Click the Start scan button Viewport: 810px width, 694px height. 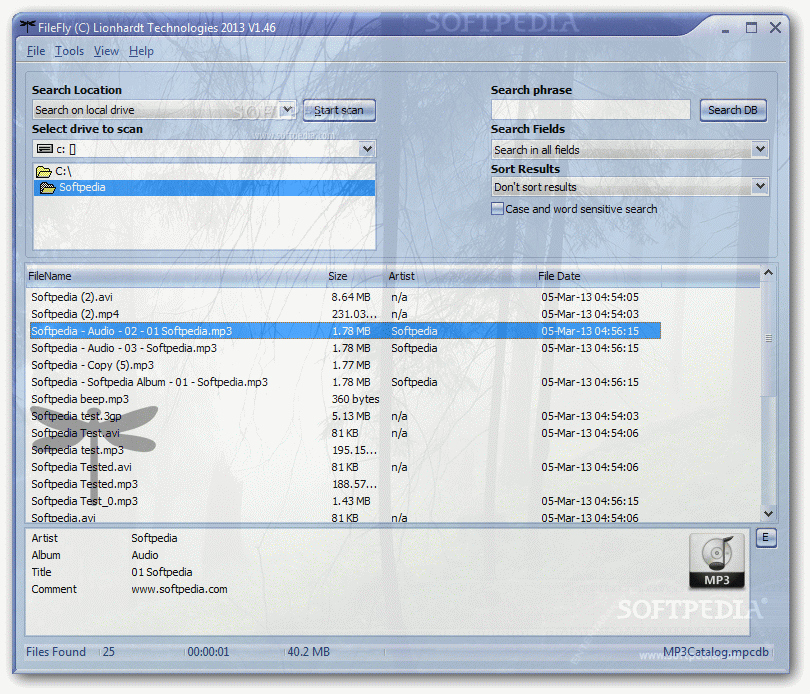pos(339,110)
